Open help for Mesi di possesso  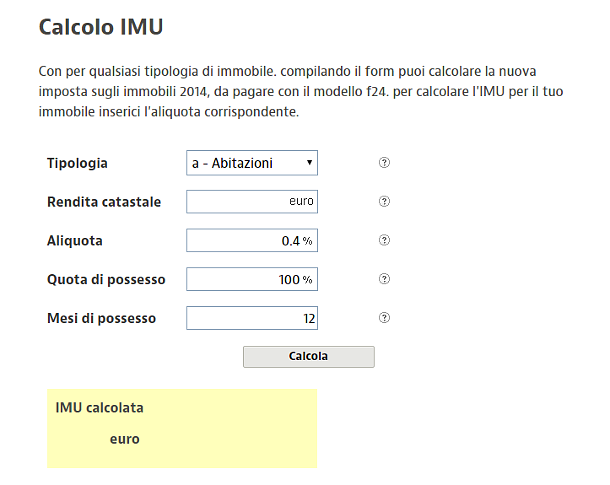click(384, 319)
